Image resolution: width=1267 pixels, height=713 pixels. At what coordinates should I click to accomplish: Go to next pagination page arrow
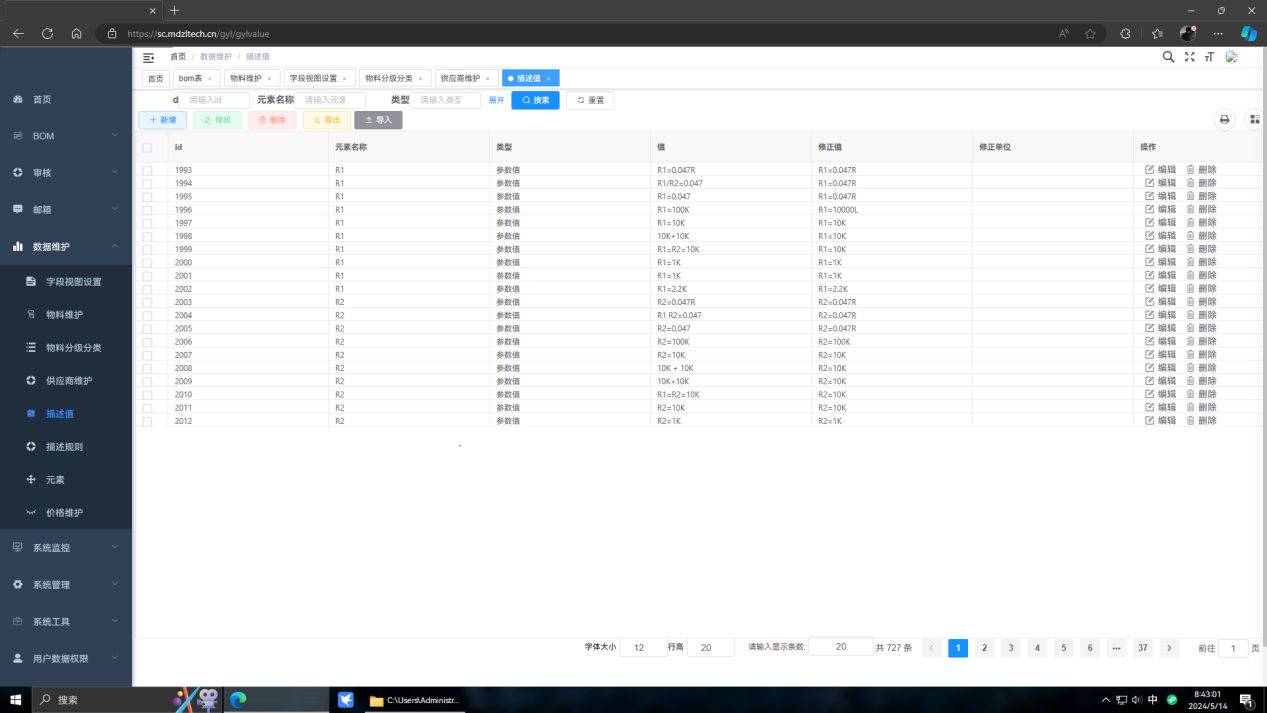point(1169,648)
